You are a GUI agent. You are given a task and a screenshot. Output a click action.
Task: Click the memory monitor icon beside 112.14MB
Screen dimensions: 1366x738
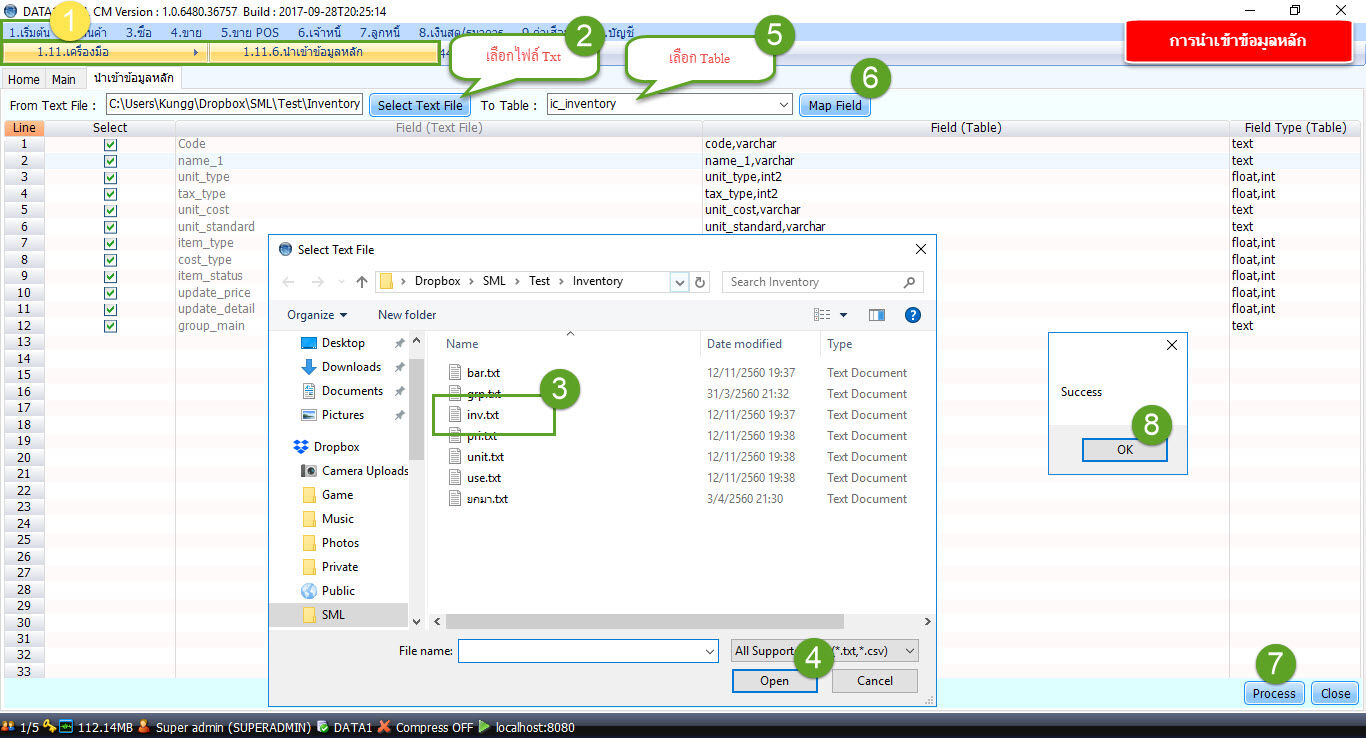tap(66, 727)
